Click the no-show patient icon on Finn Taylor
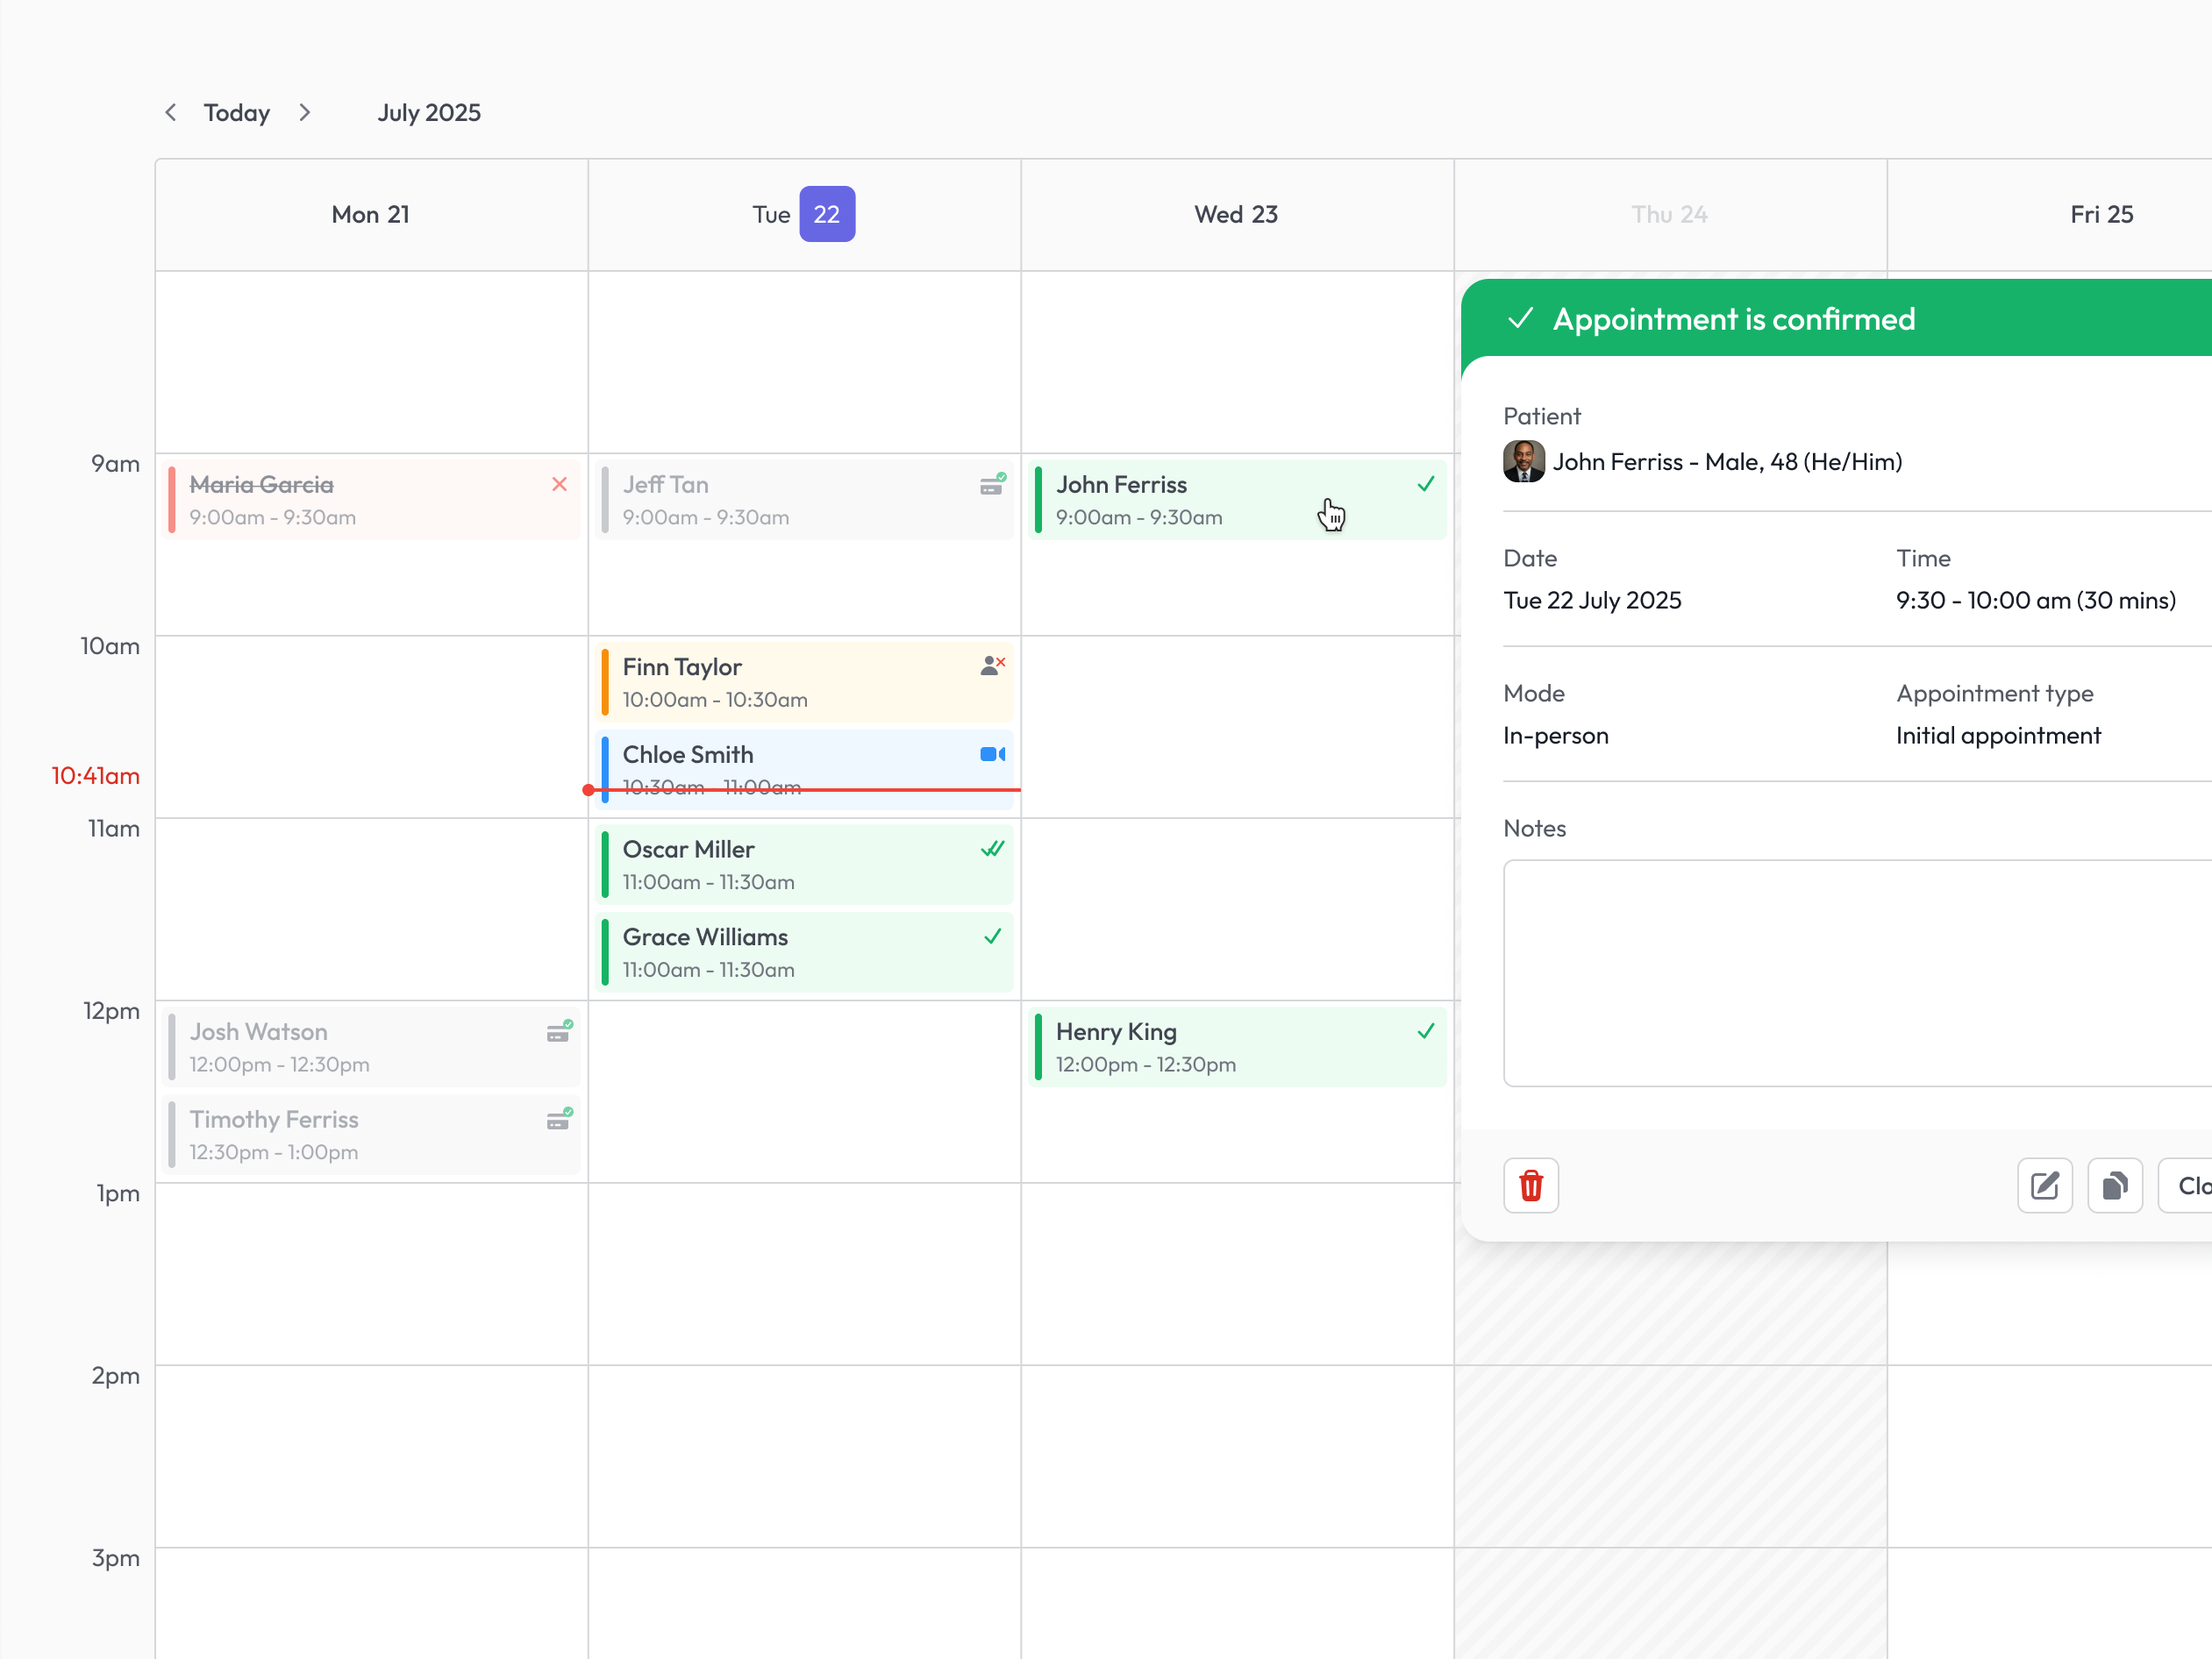This screenshot has height=1659, width=2212. (x=992, y=663)
